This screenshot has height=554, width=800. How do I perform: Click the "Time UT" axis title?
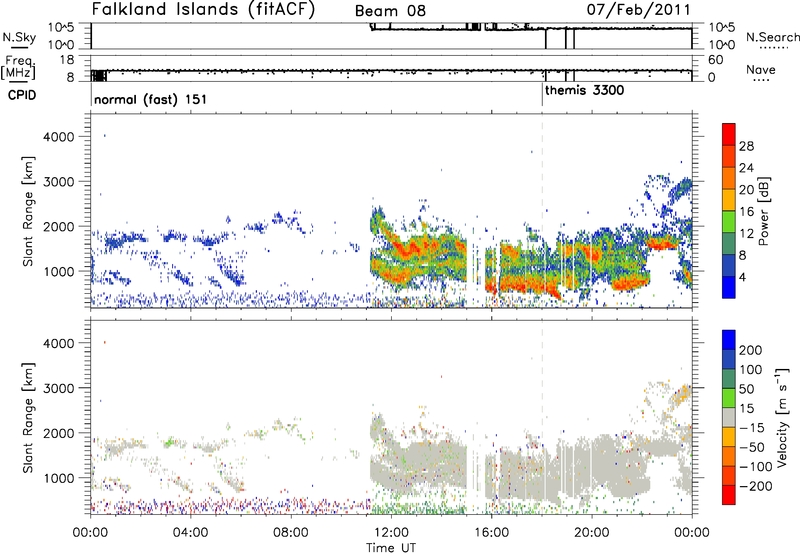[x=391, y=548]
